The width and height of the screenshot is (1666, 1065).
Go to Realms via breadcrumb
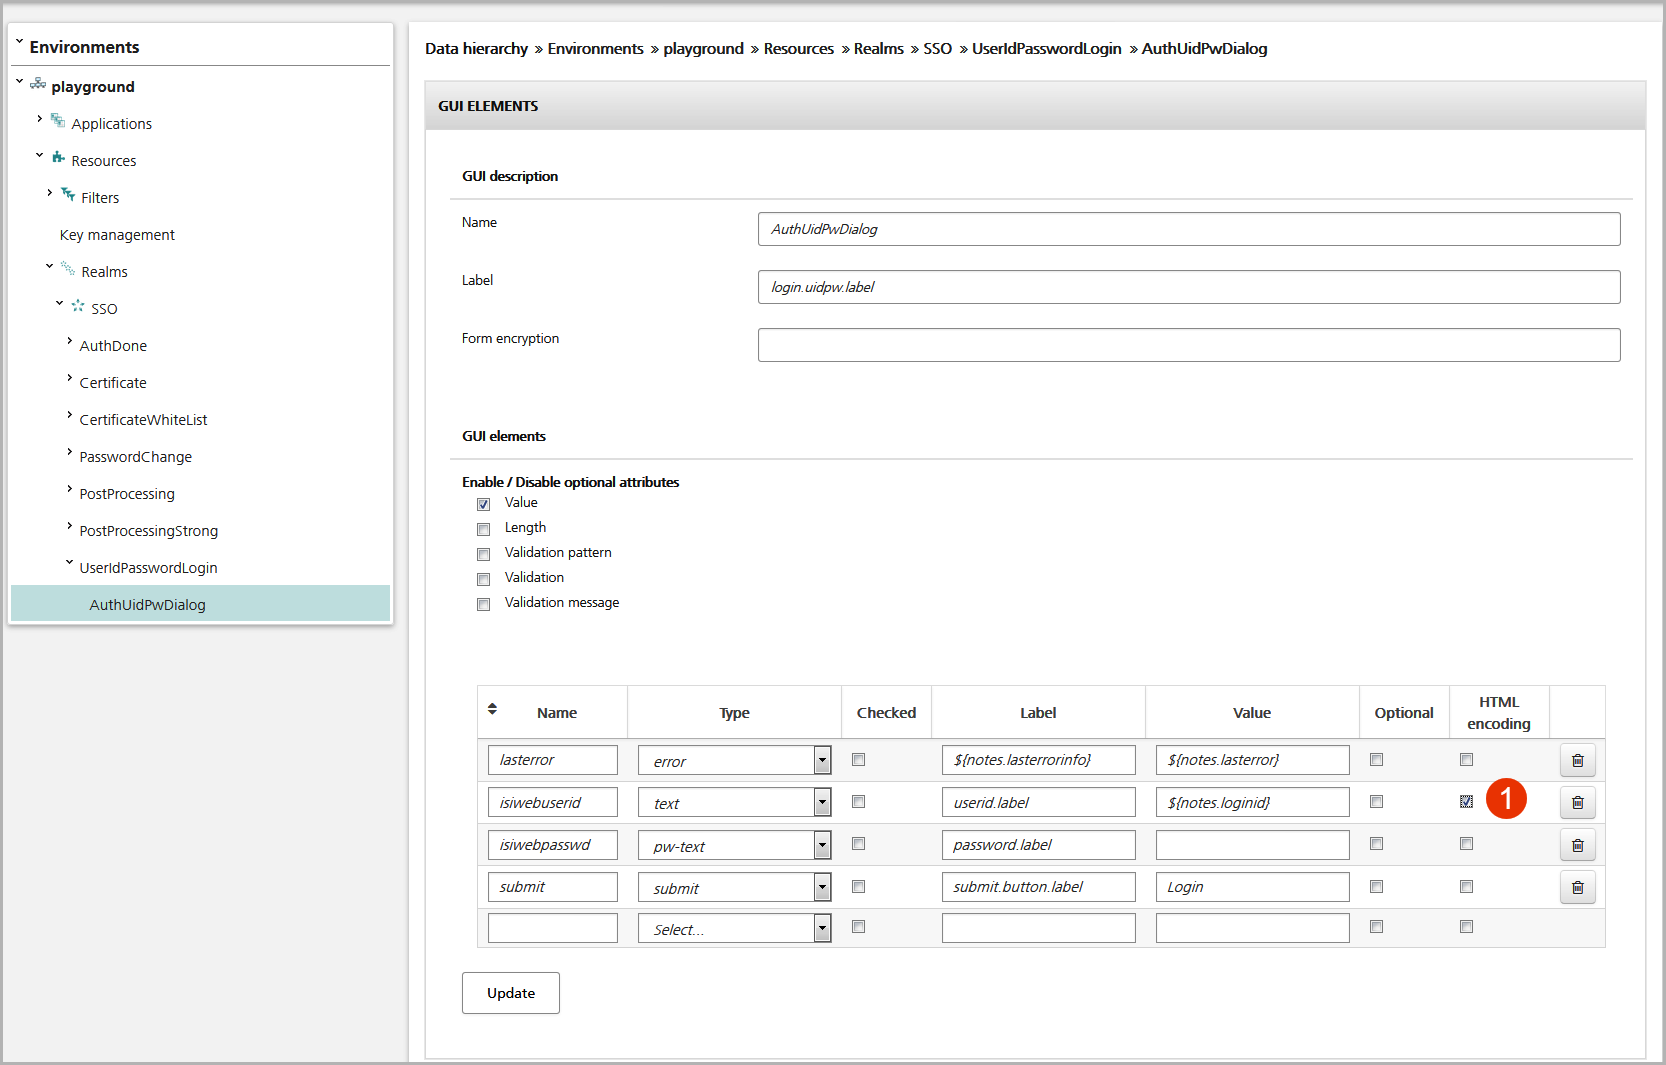pyautogui.click(x=878, y=49)
